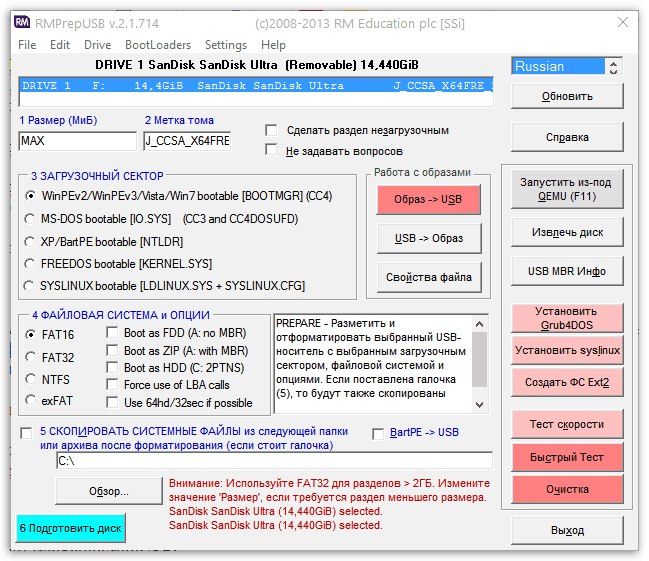Click the Выход button
649x561 pixels.
tap(567, 530)
